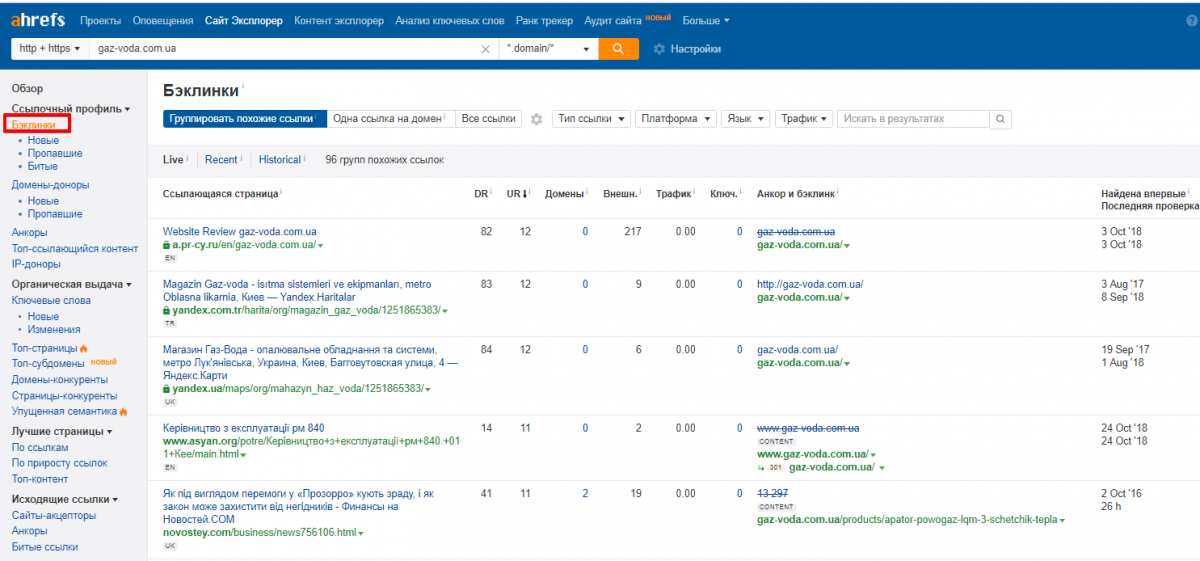Switch to the Historical tab
1200x561 pixels.
279,160
